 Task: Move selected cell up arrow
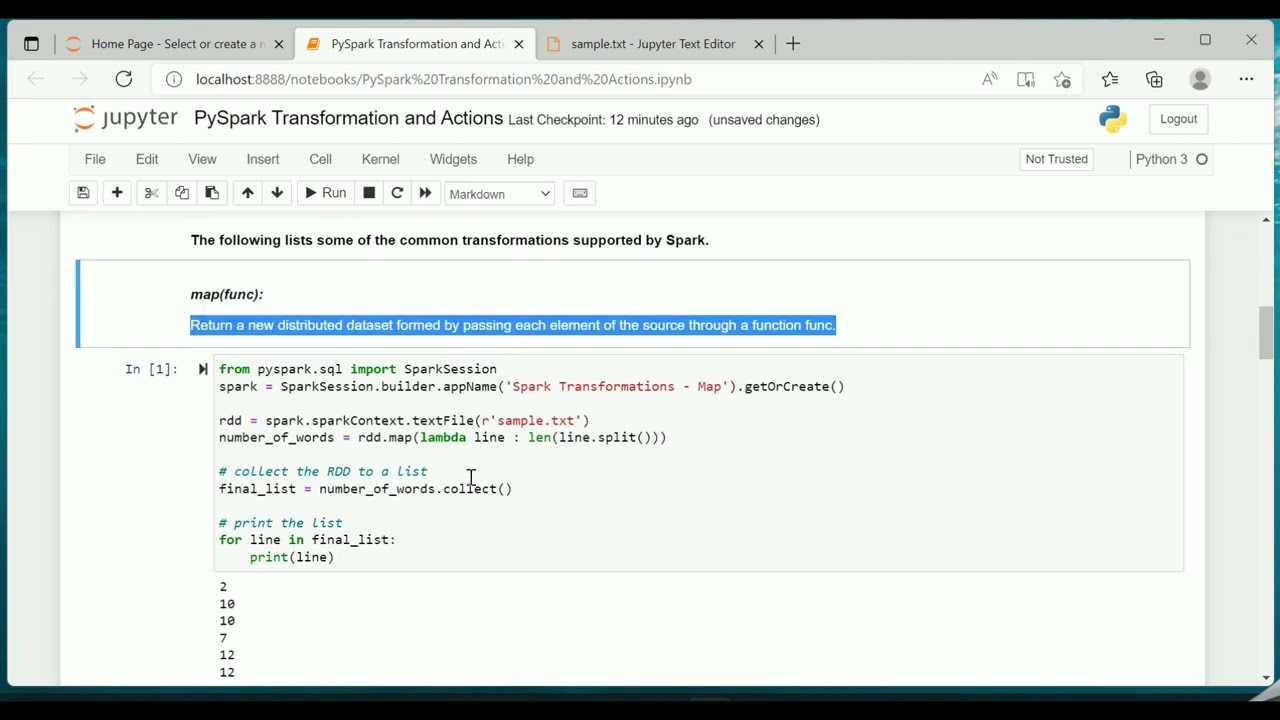click(247, 193)
